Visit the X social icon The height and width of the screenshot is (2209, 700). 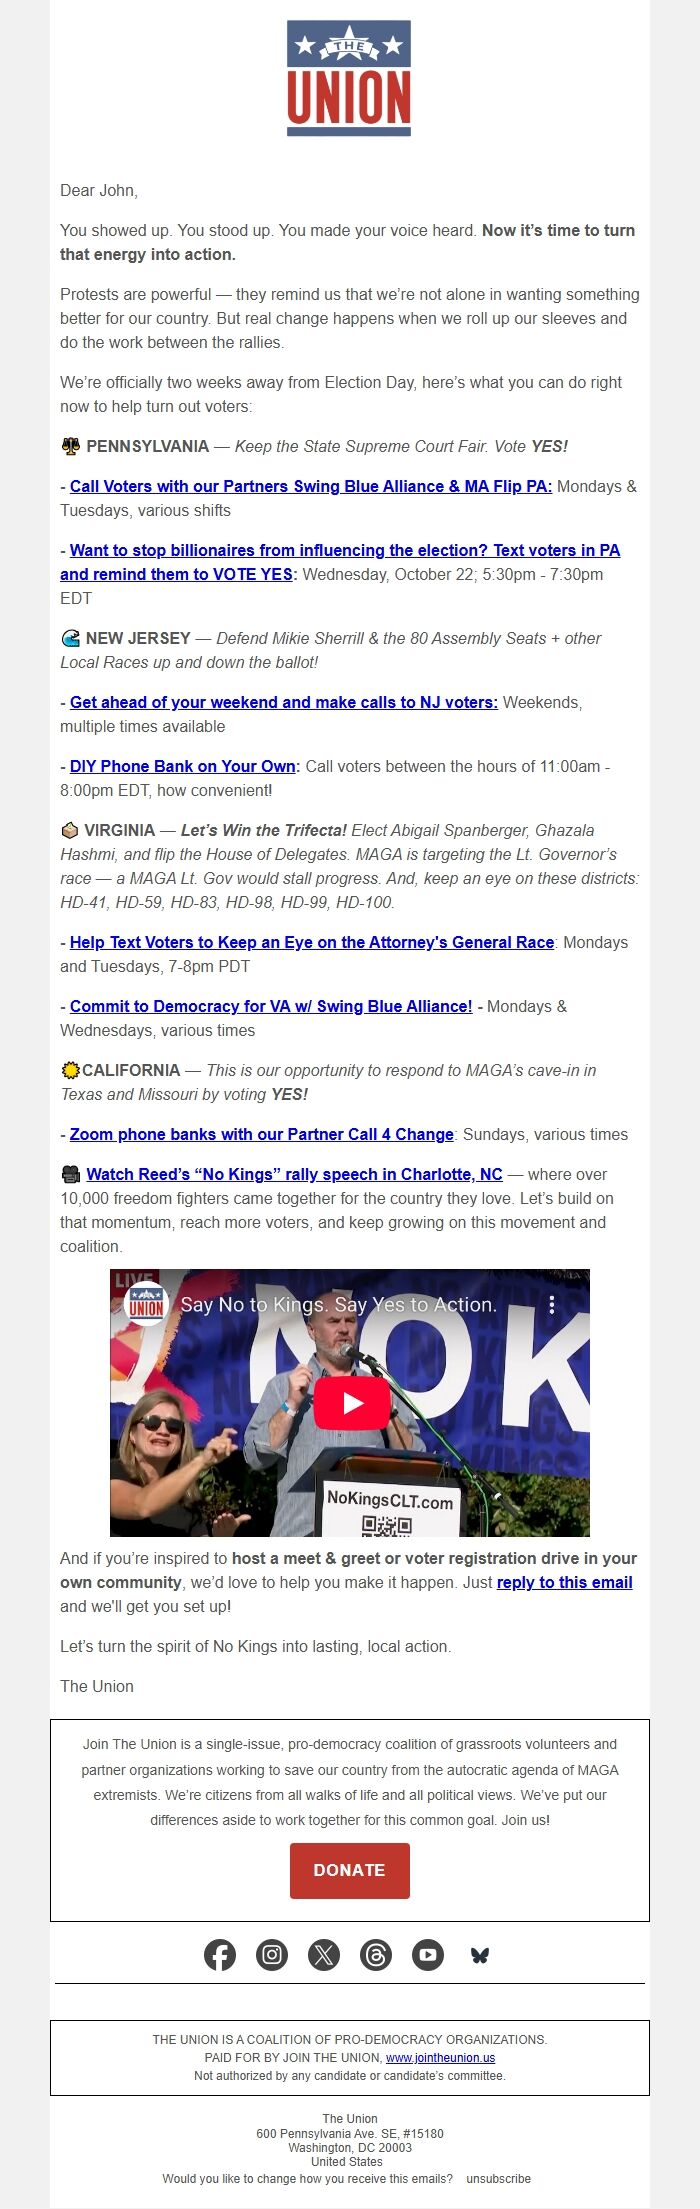tap(324, 1955)
